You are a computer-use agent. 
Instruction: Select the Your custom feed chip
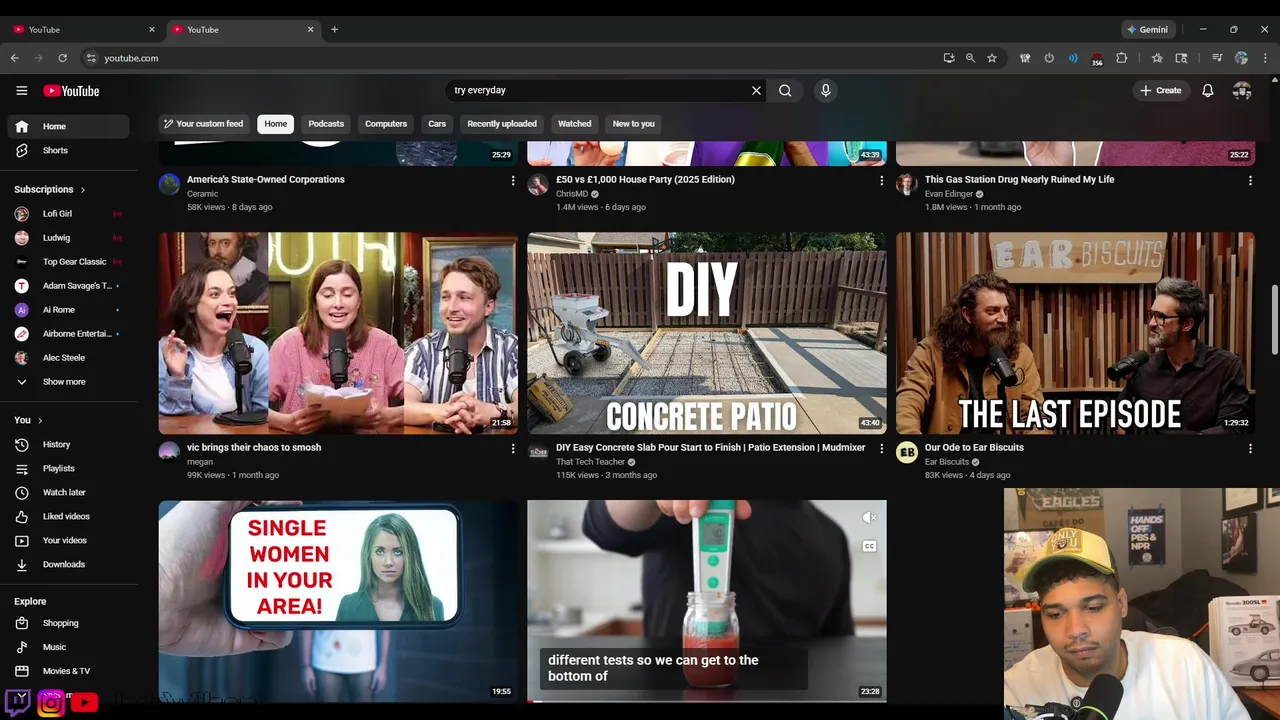[x=204, y=124]
